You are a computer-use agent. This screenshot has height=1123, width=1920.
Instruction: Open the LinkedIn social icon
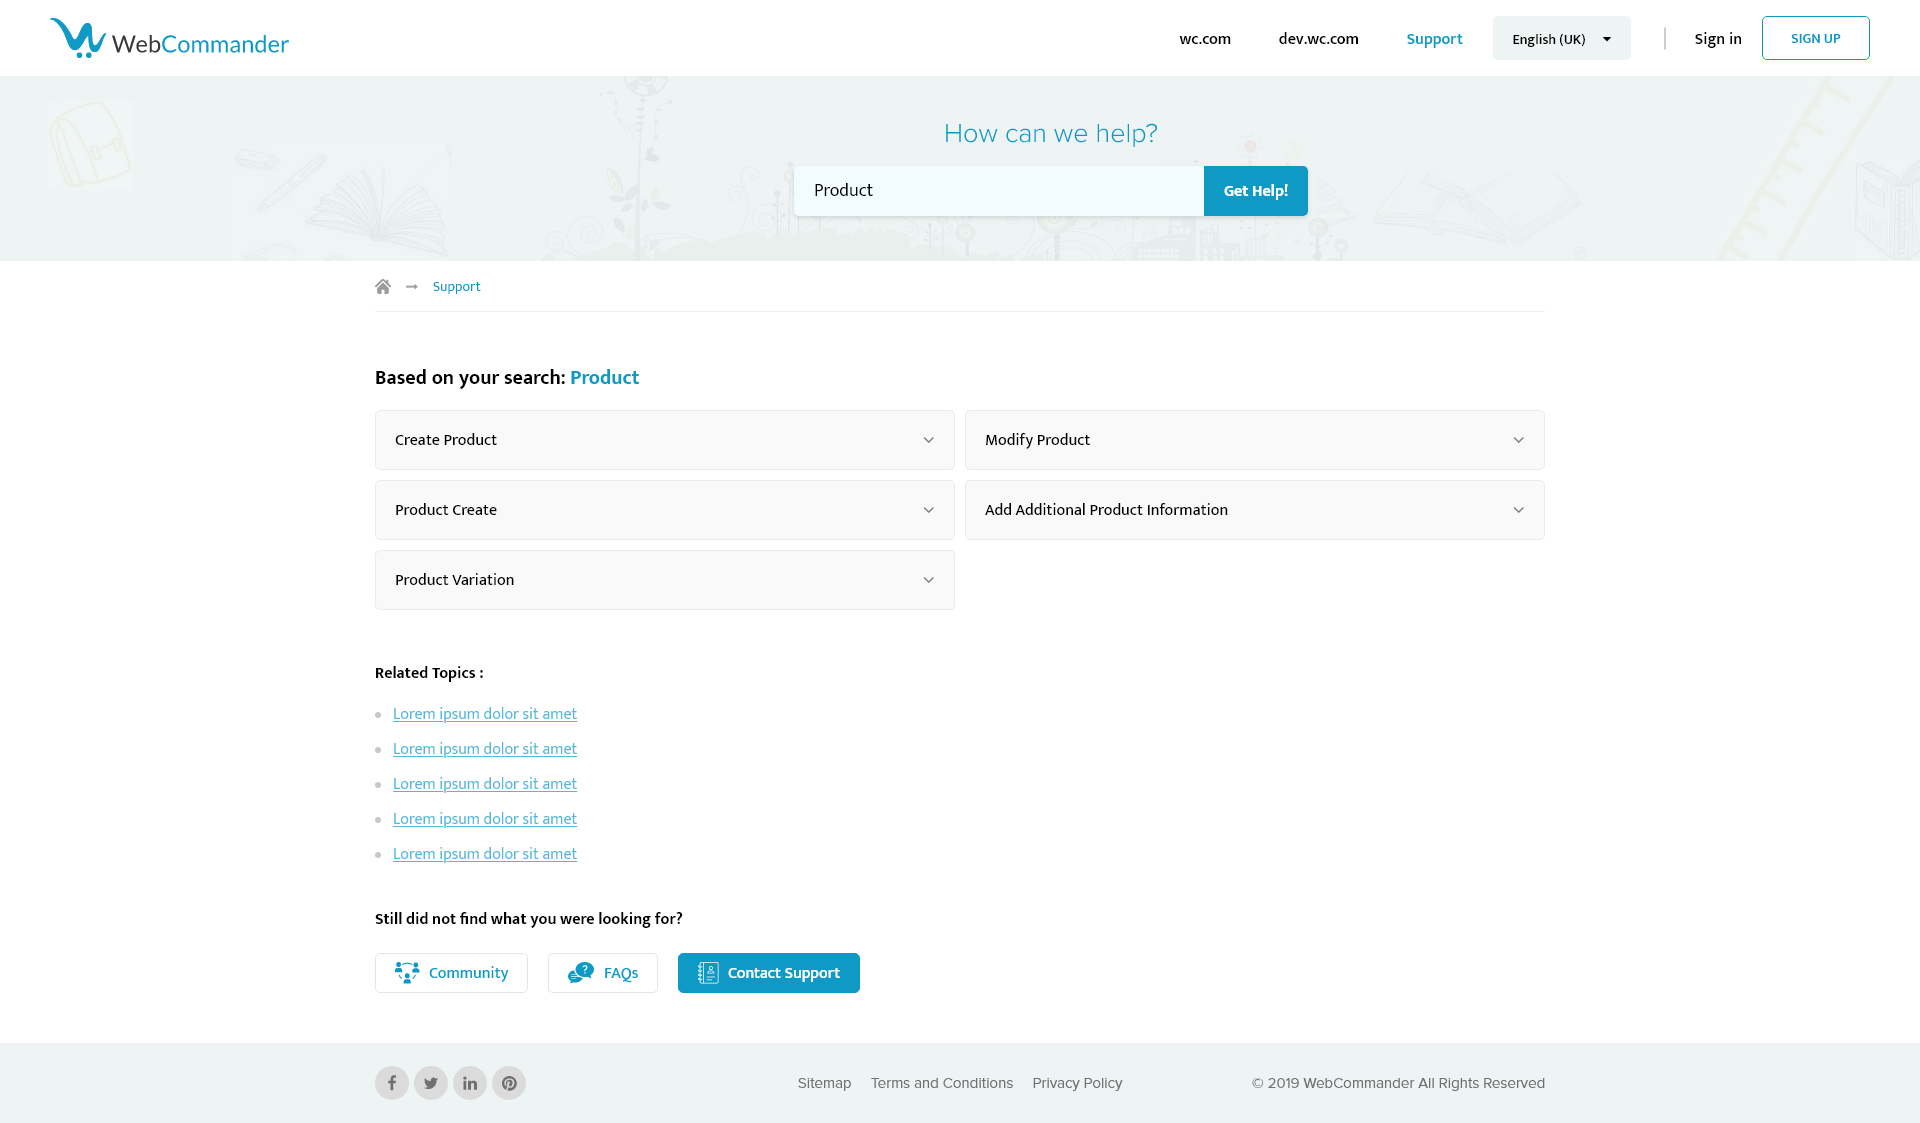(470, 1083)
